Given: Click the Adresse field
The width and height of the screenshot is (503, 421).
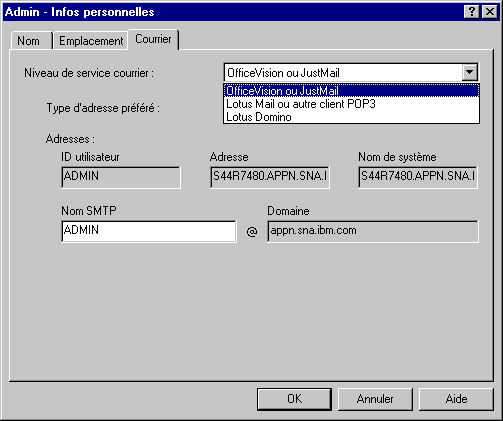Looking at the screenshot, I should (x=270, y=177).
